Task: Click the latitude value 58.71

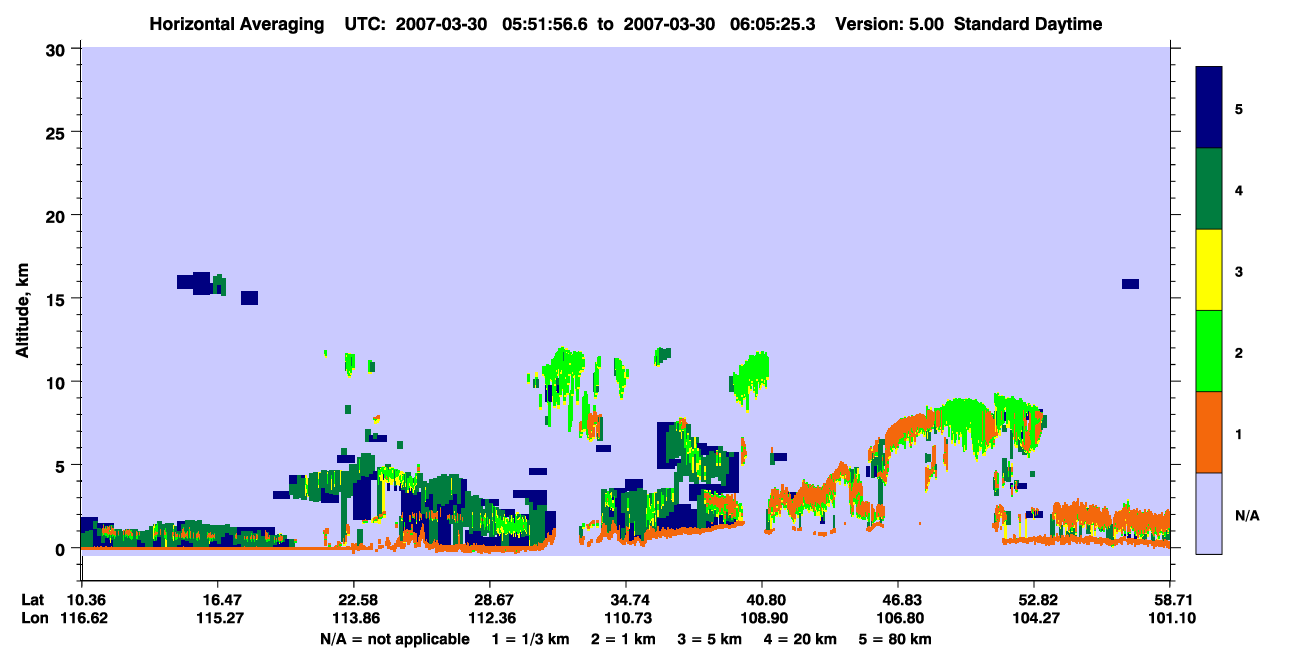Action: pos(1170,600)
